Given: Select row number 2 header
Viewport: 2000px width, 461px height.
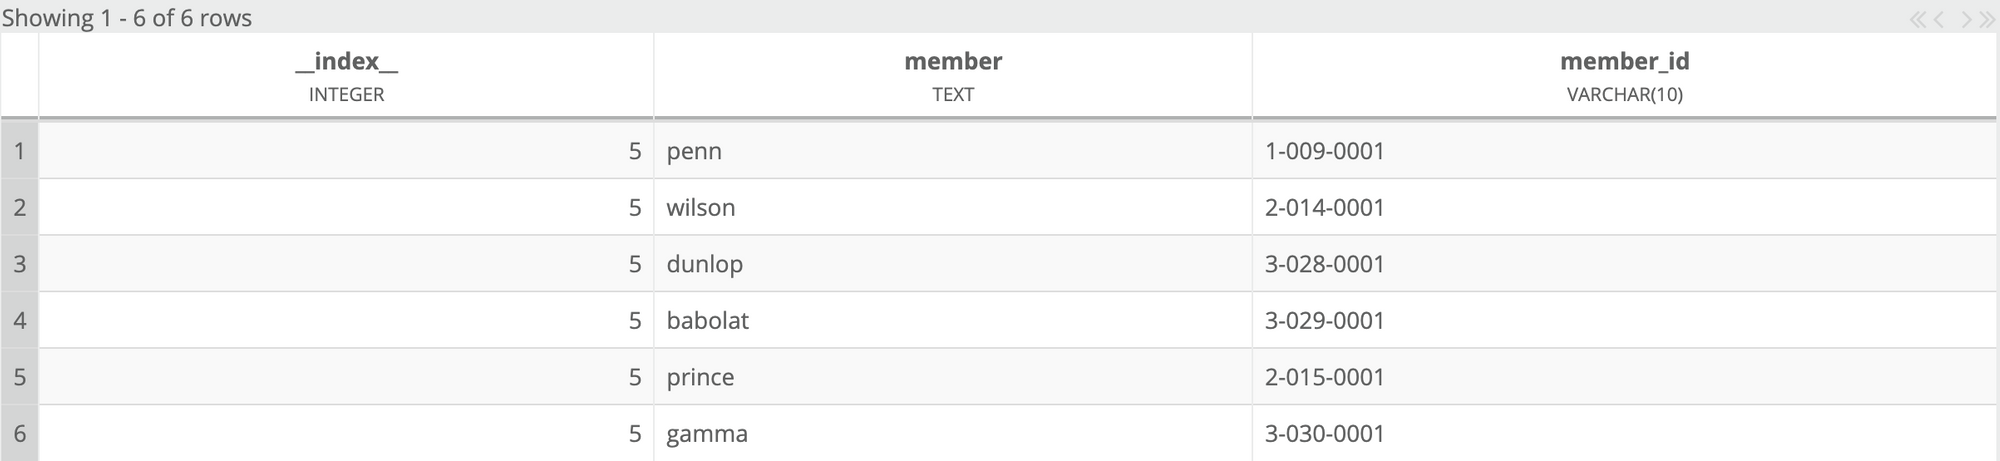Looking at the screenshot, I should click(19, 207).
